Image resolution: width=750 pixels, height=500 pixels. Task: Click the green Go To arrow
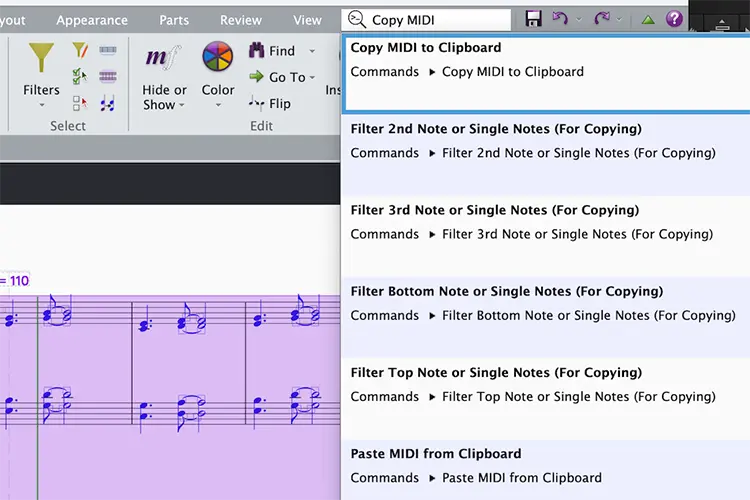(256, 77)
